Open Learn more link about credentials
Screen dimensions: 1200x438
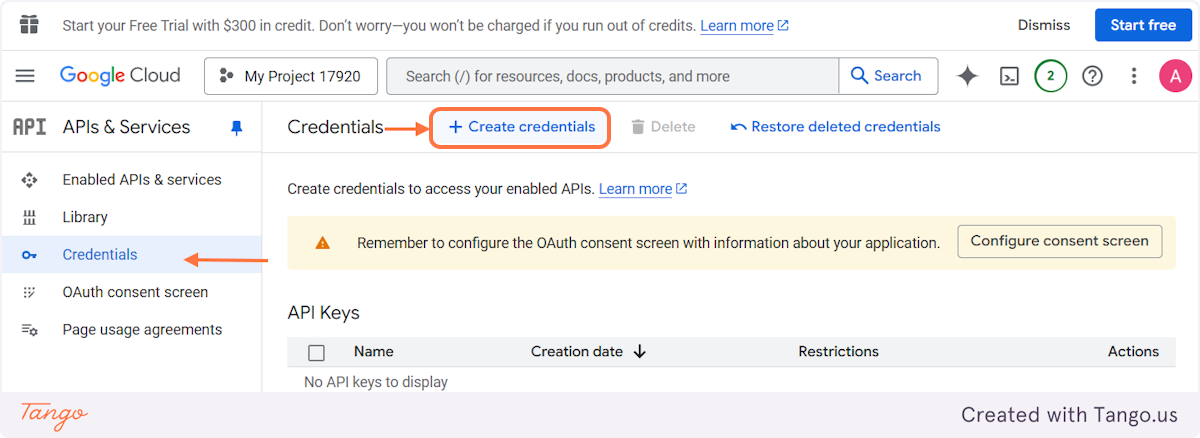[x=643, y=189]
